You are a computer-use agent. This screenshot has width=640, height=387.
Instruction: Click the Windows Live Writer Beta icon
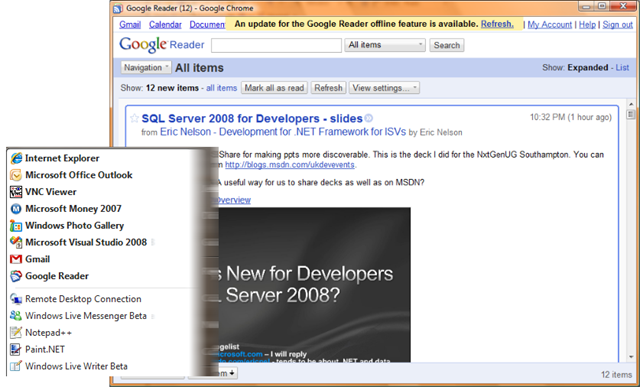pos(16,366)
